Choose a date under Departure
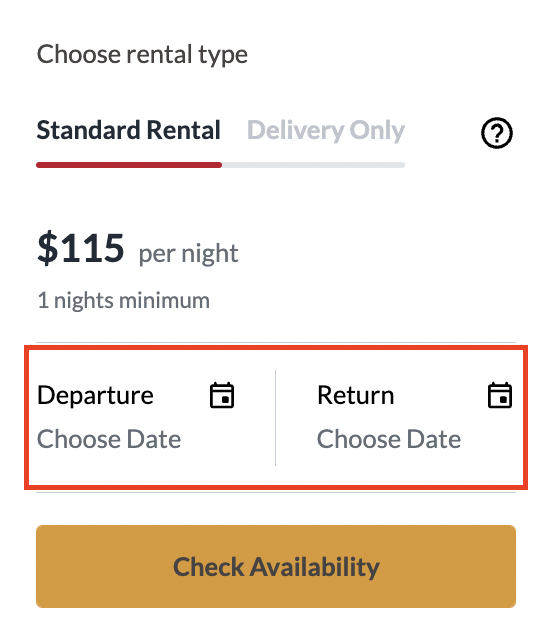The image size is (556, 630). tap(109, 439)
